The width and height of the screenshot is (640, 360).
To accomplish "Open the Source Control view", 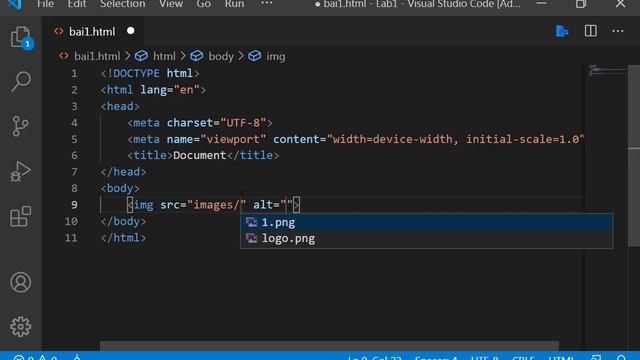I will [x=20, y=126].
